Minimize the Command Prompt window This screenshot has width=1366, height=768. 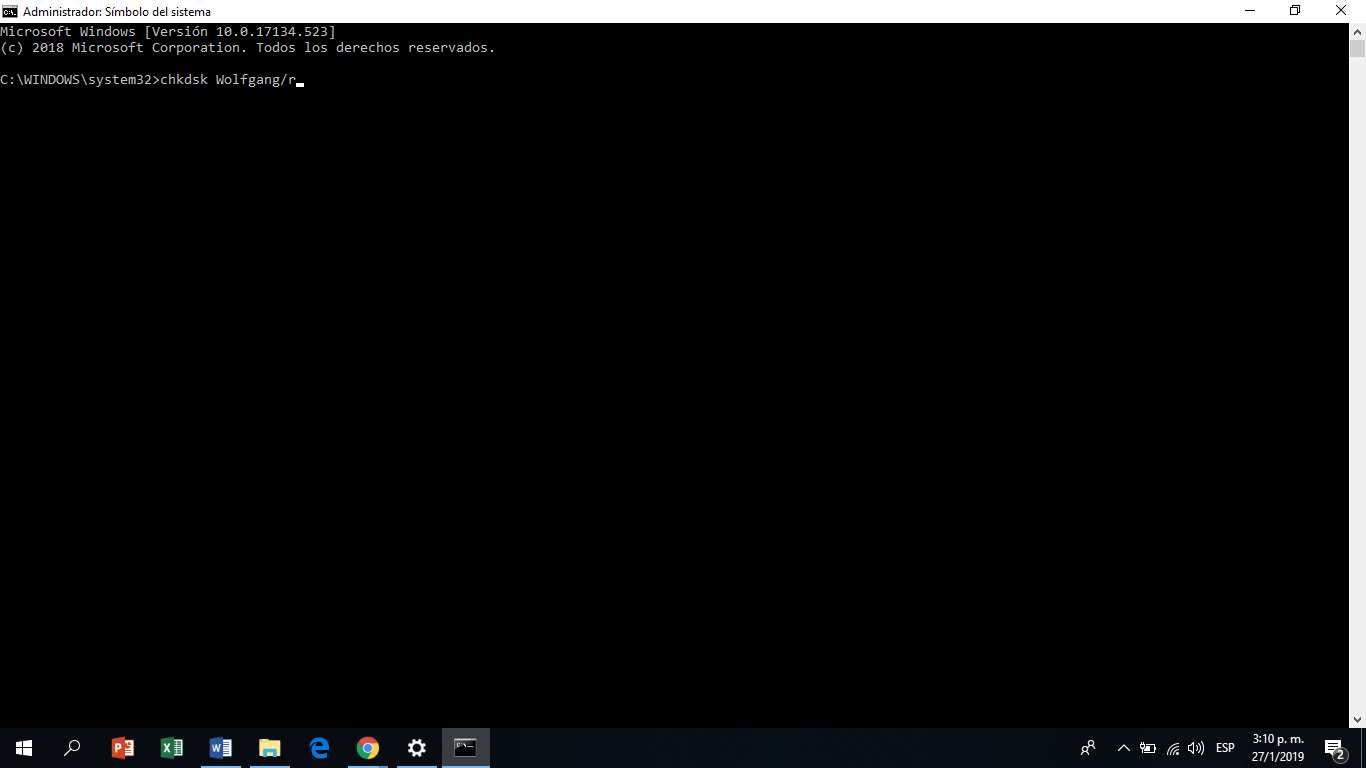(1250, 11)
